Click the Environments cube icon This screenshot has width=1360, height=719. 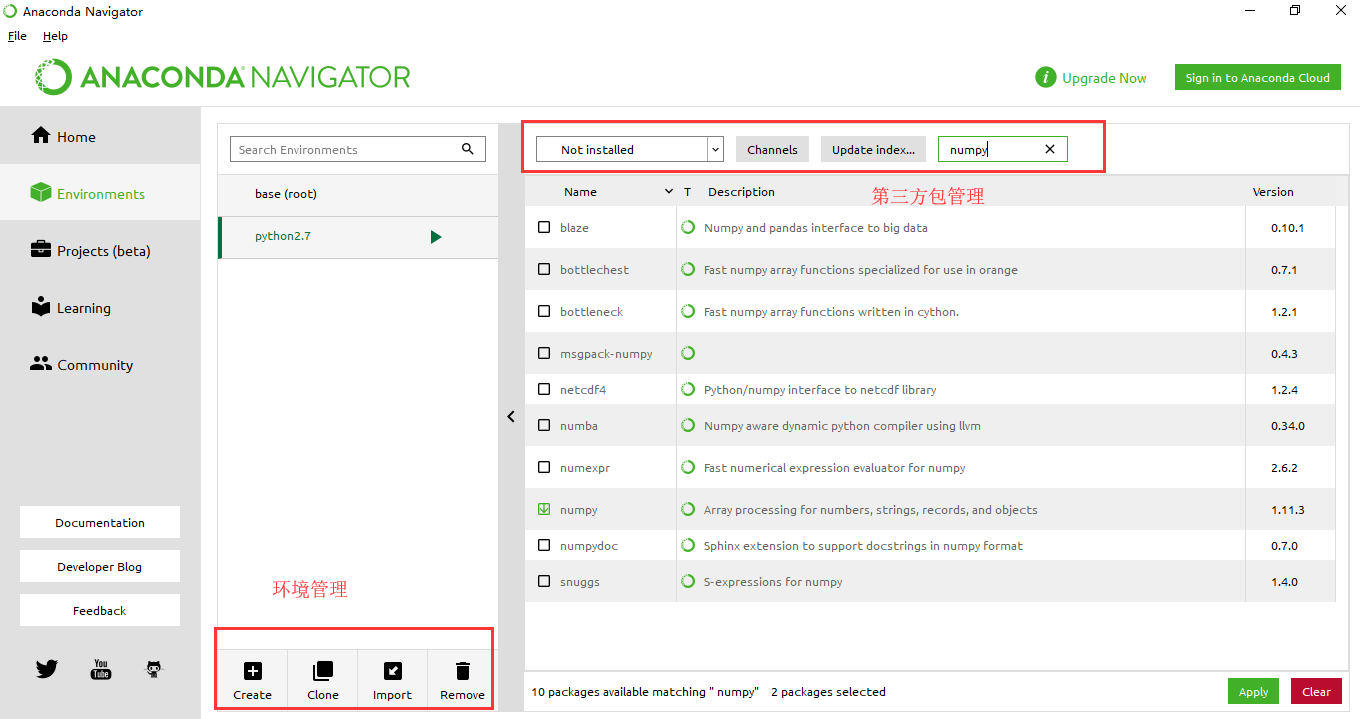(41, 192)
